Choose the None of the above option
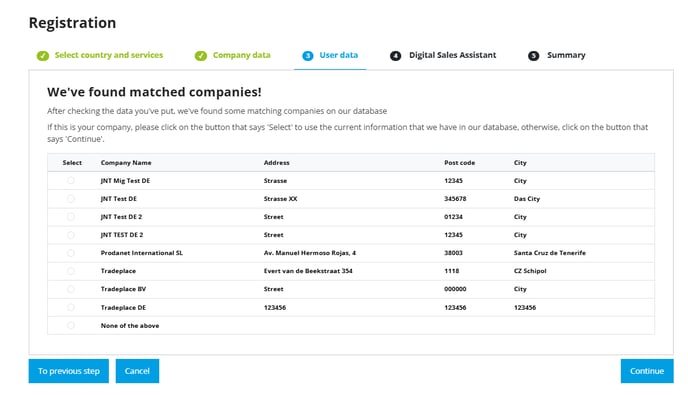 [71, 325]
